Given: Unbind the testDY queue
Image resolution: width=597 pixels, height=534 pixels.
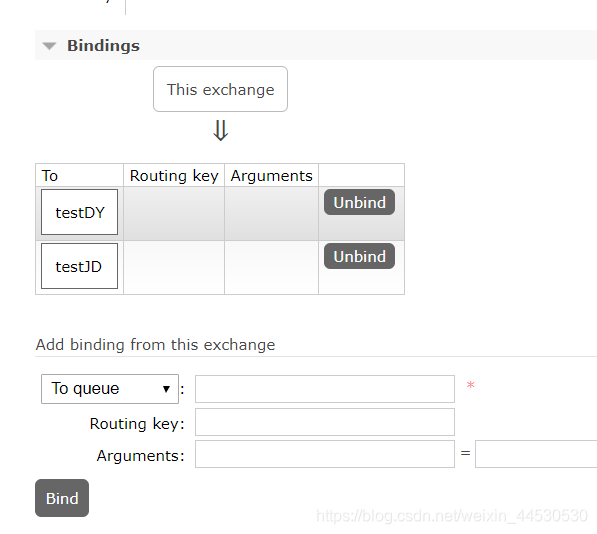Looking at the screenshot, I should (x=359, y=202).
